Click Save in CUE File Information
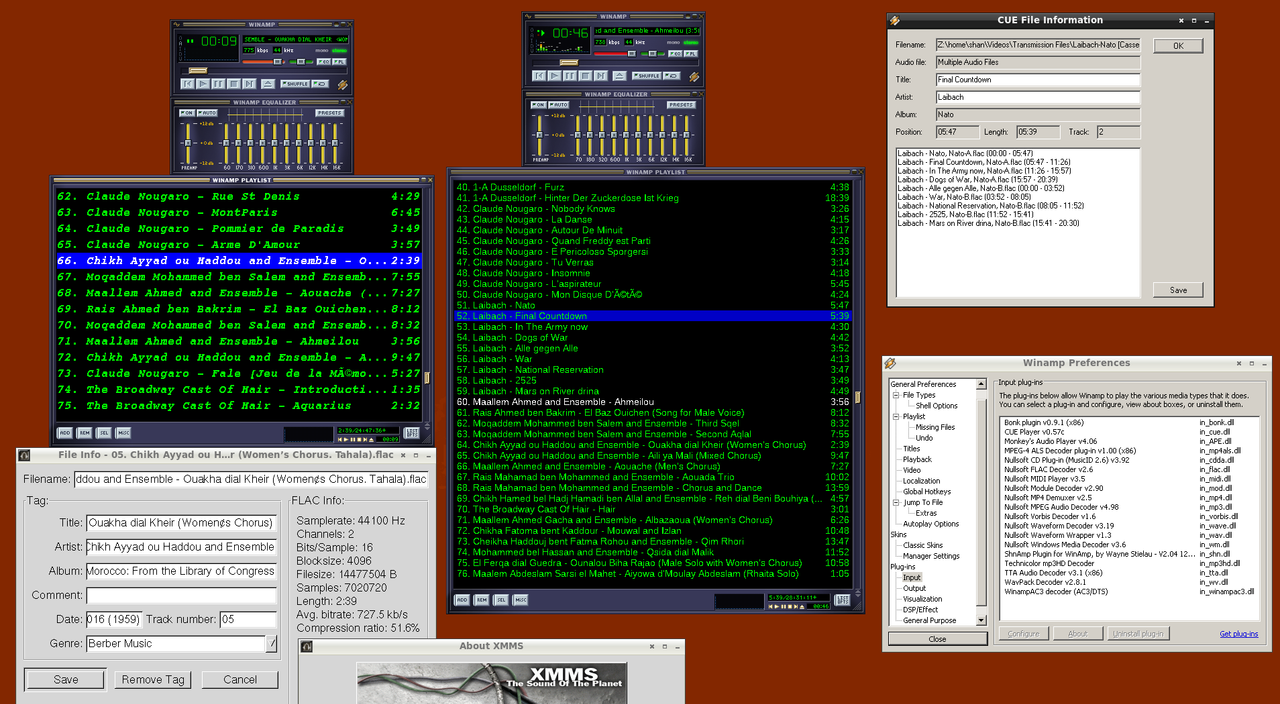Image resolution: width=1280 pixels, height=704 pixels. pyautogui.click(x=1178, y=290)
